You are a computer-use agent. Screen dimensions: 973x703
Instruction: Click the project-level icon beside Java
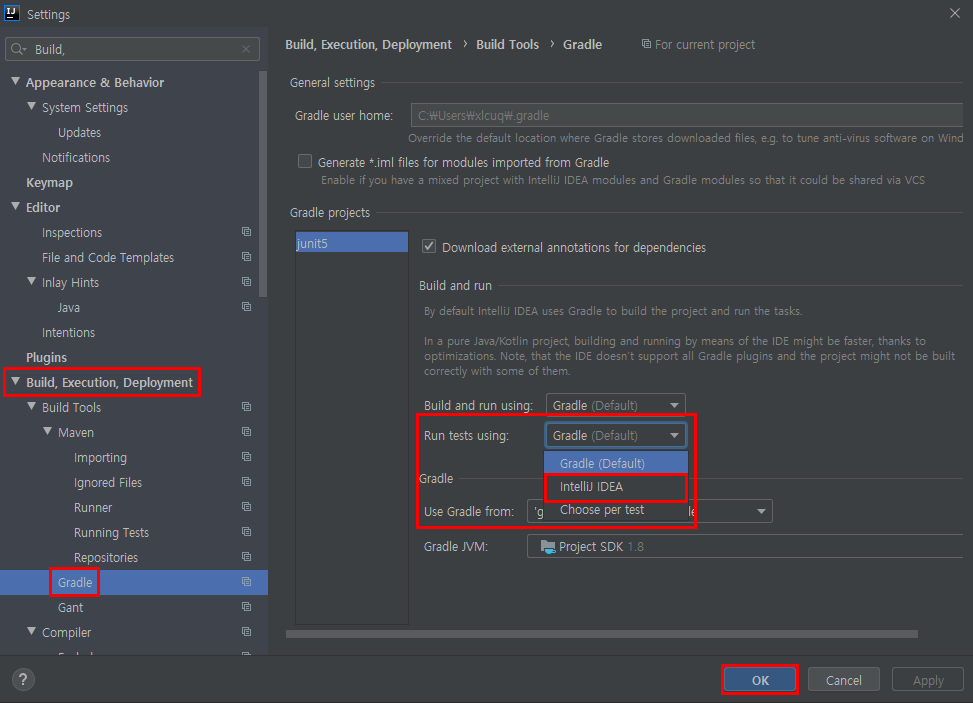tap(246, 307)
